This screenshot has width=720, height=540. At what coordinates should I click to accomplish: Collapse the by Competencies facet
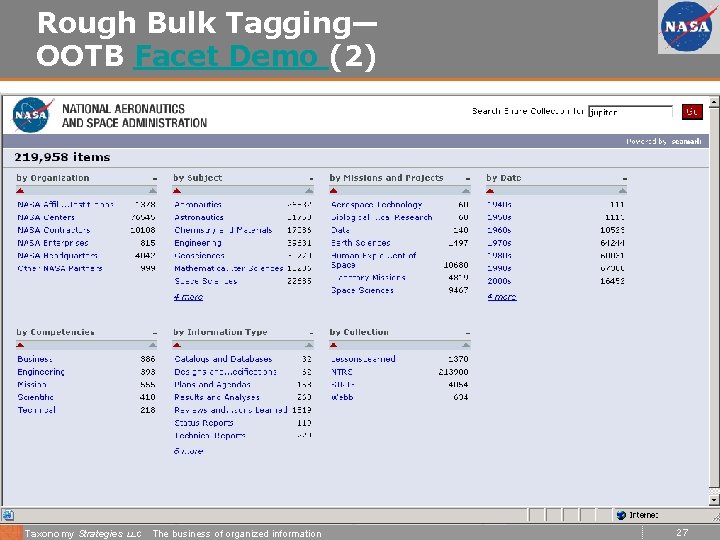pos(155,333)
